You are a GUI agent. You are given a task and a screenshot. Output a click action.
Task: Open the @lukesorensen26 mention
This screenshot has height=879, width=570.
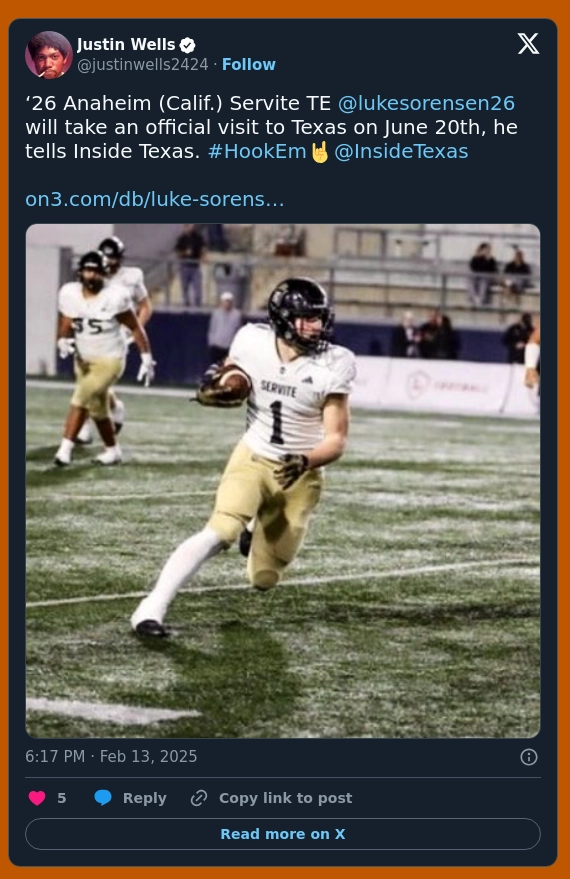click(426, 103)
